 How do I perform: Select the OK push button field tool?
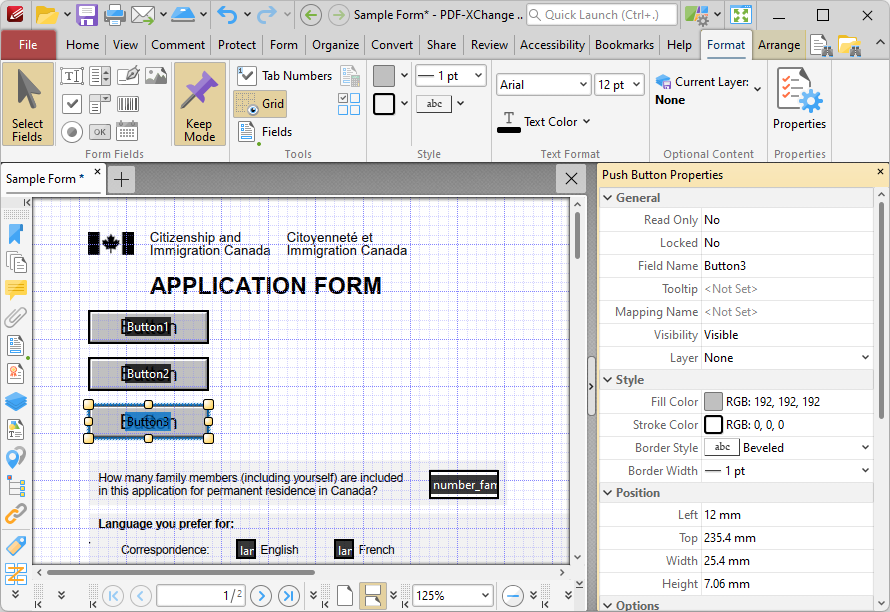point(100,132)
